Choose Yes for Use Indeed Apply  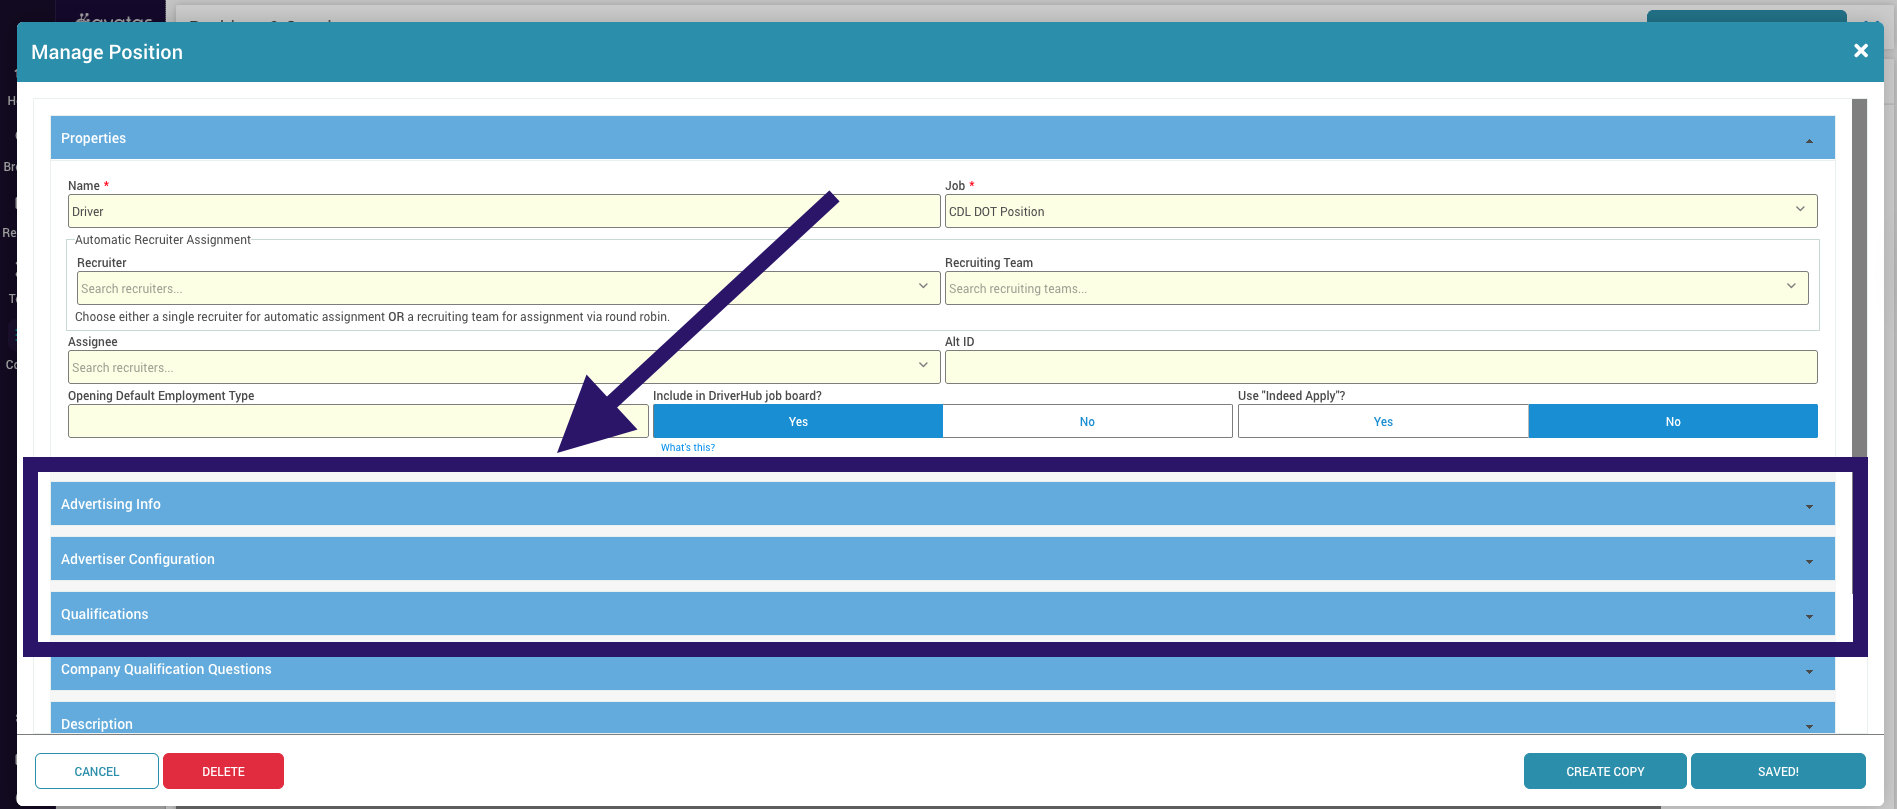point(1382,422)
